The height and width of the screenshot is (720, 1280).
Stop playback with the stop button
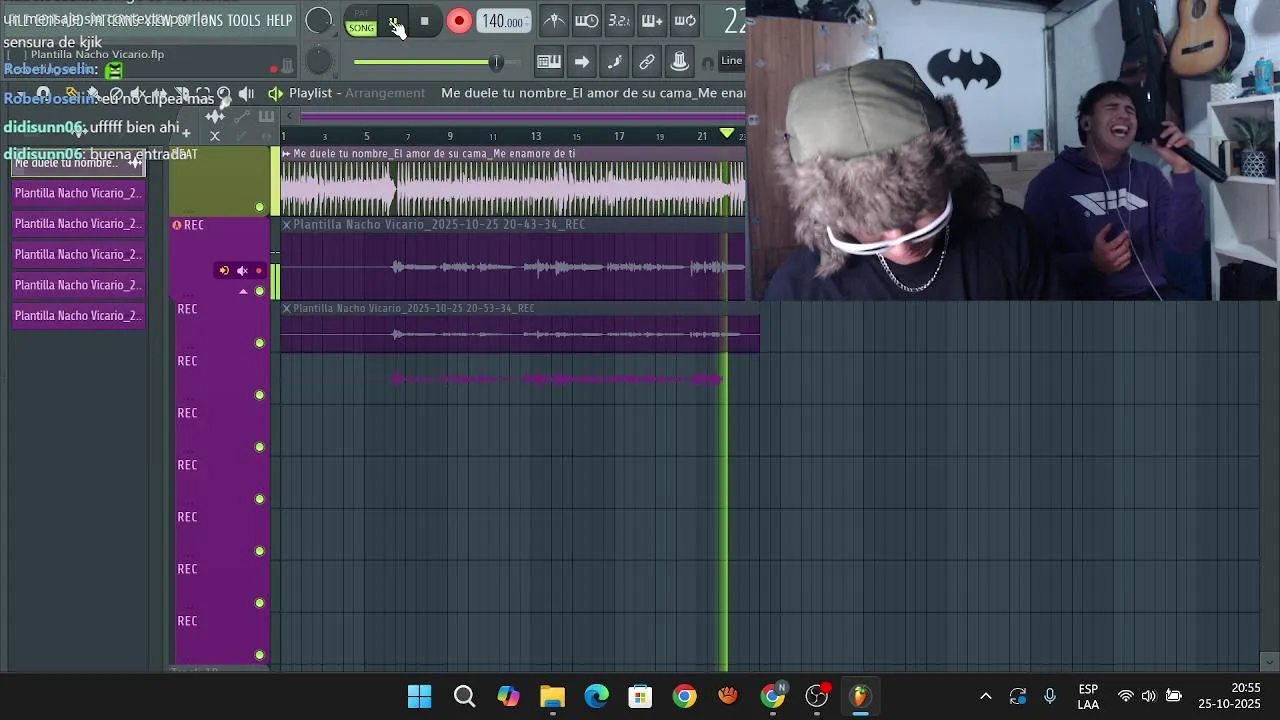424,21
